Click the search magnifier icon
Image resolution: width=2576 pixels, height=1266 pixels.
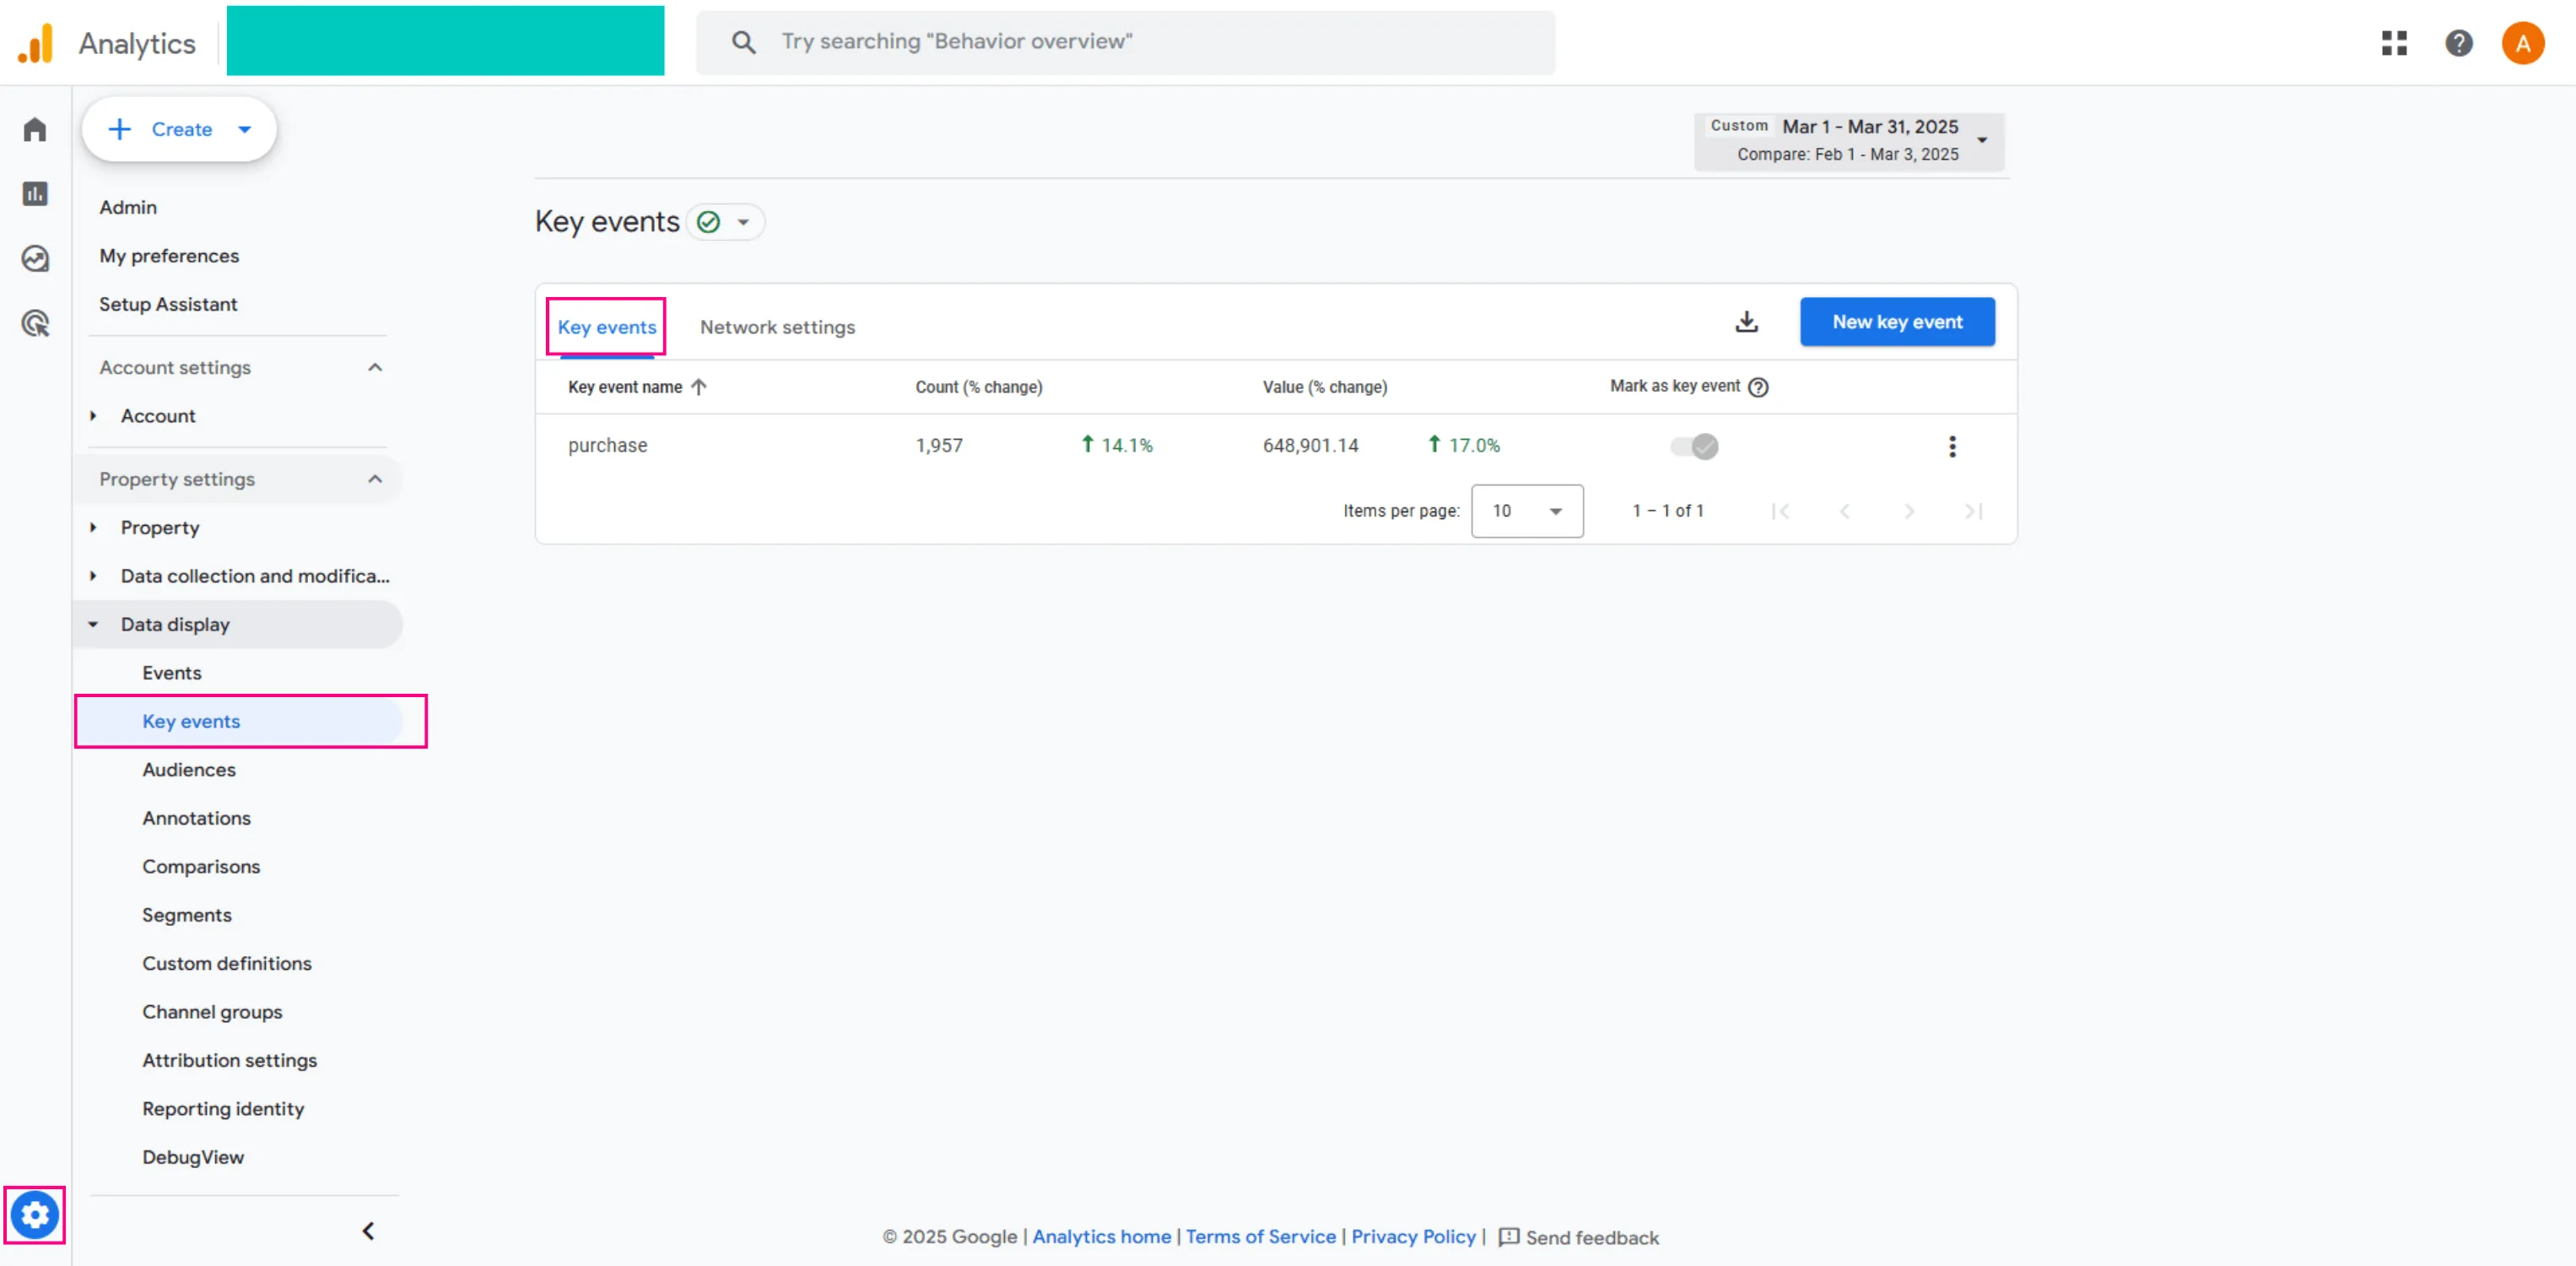pos(743,42)
